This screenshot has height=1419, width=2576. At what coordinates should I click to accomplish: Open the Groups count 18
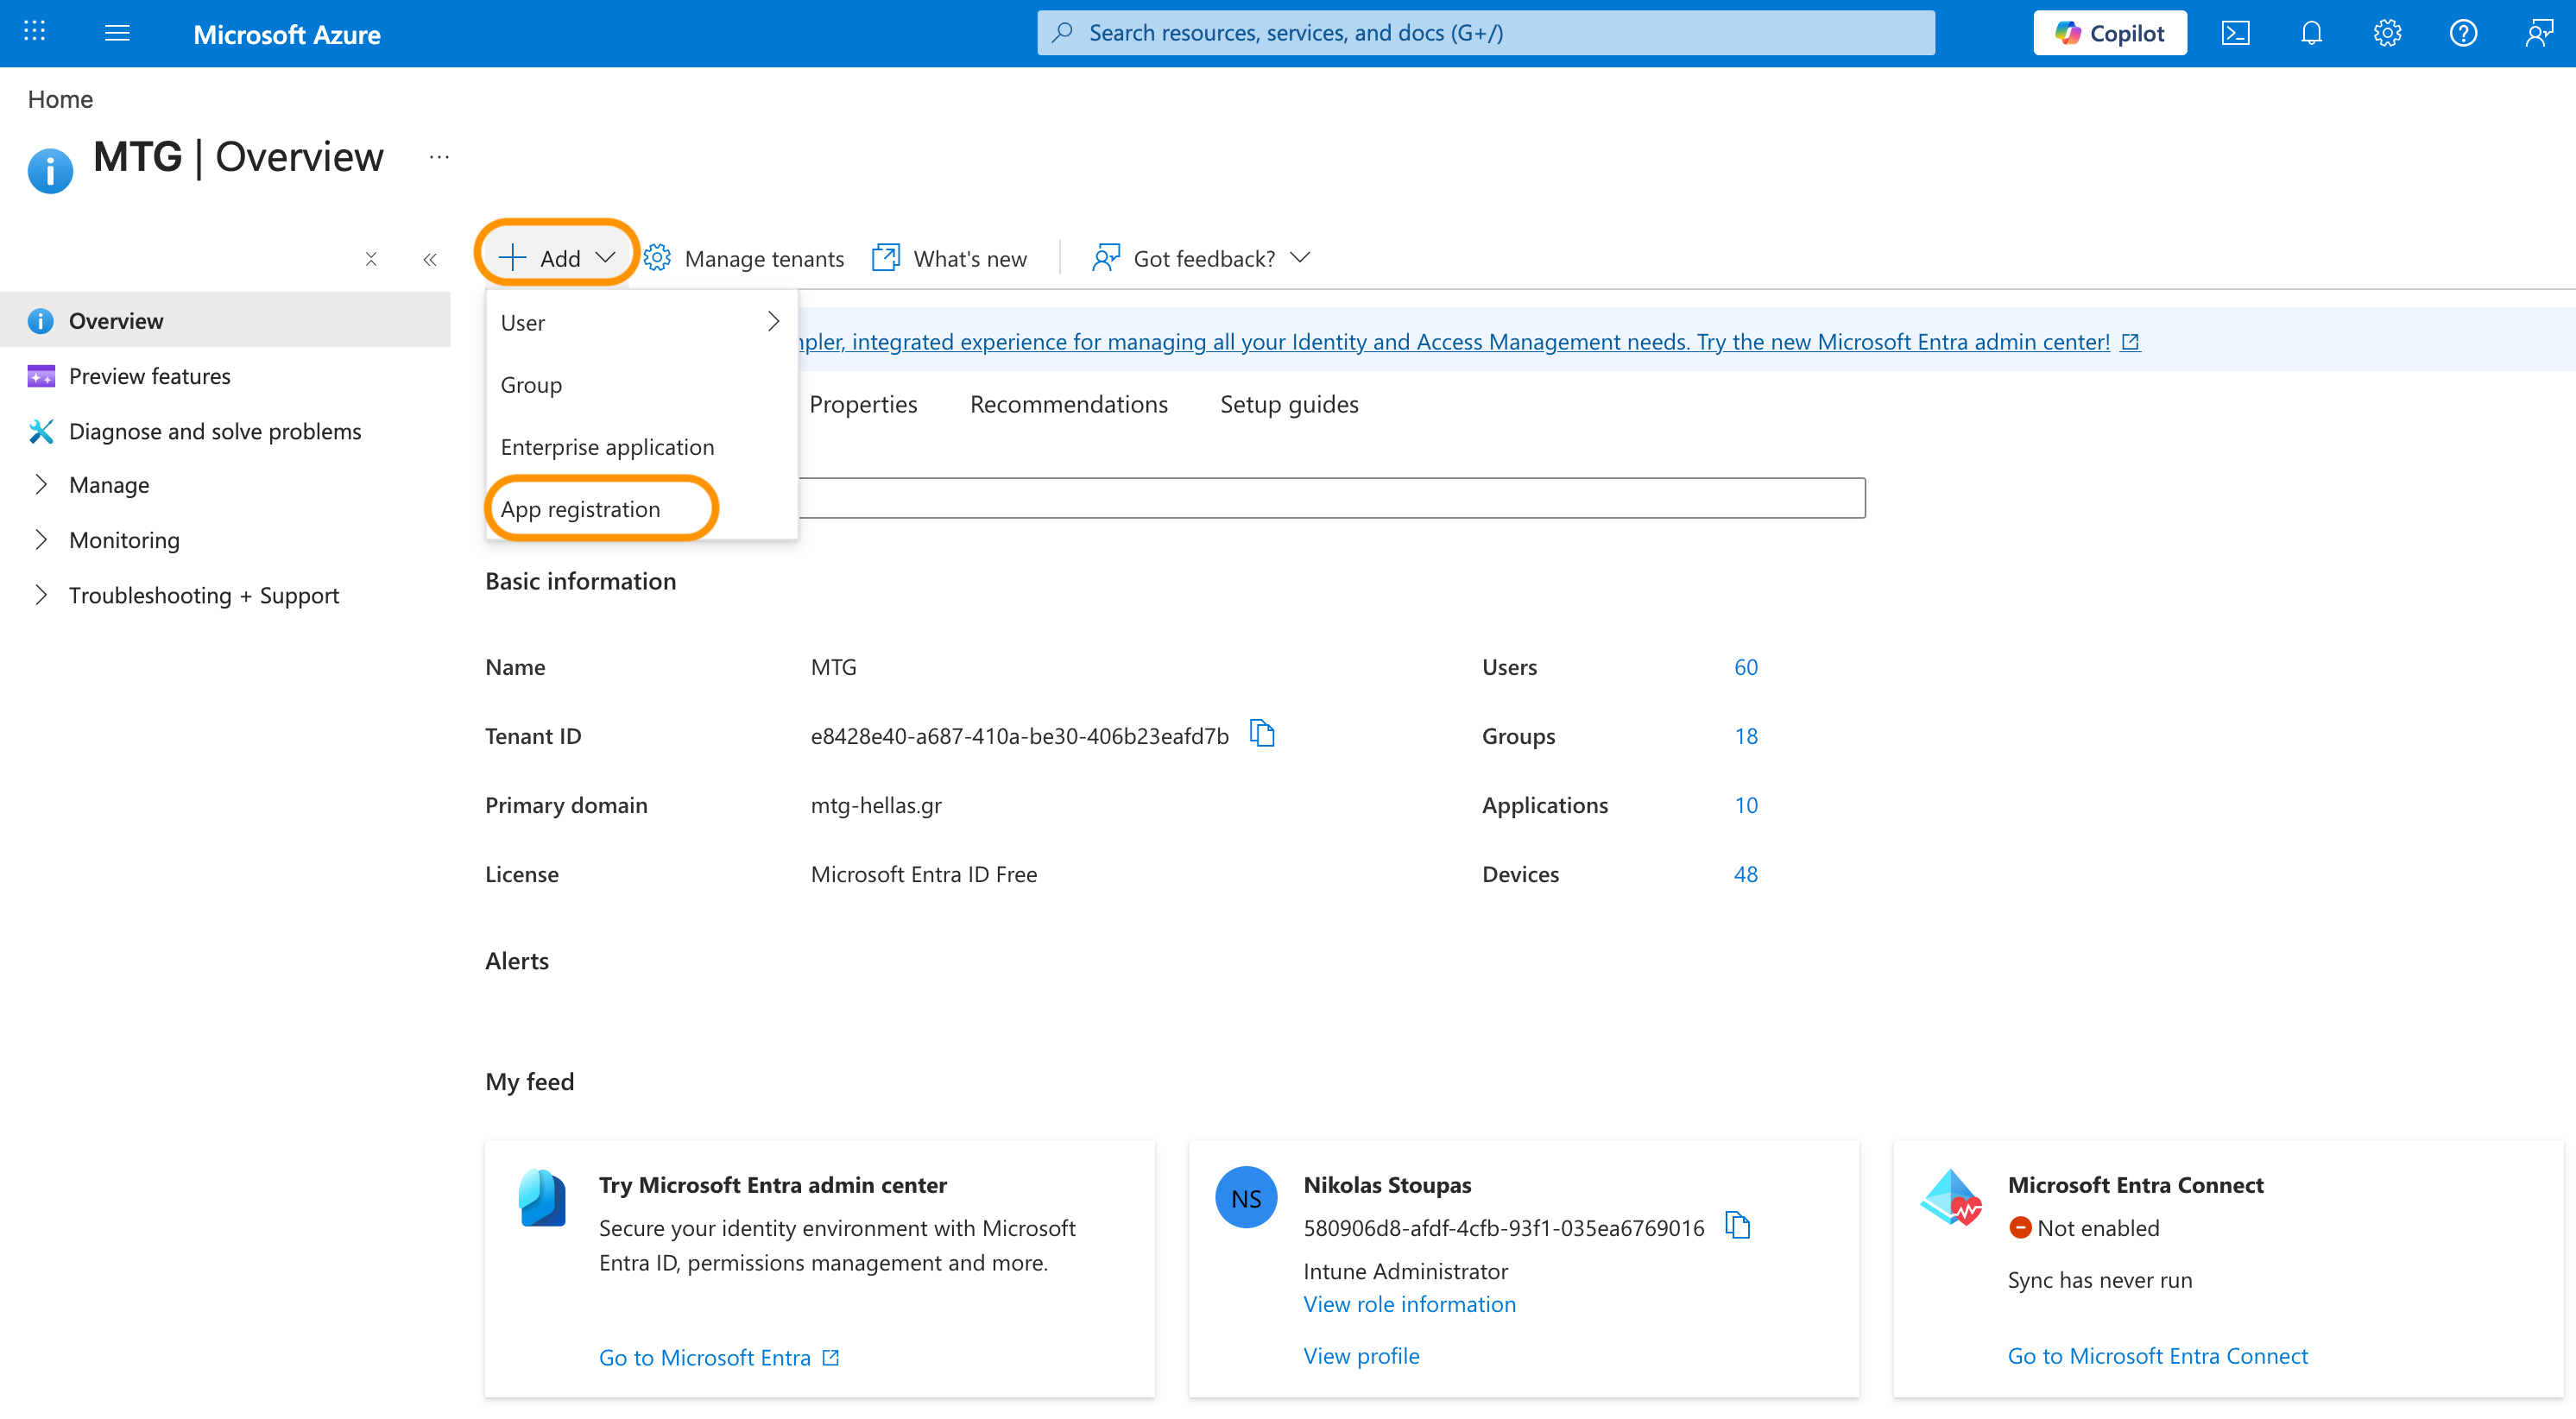click(1745, 736)
